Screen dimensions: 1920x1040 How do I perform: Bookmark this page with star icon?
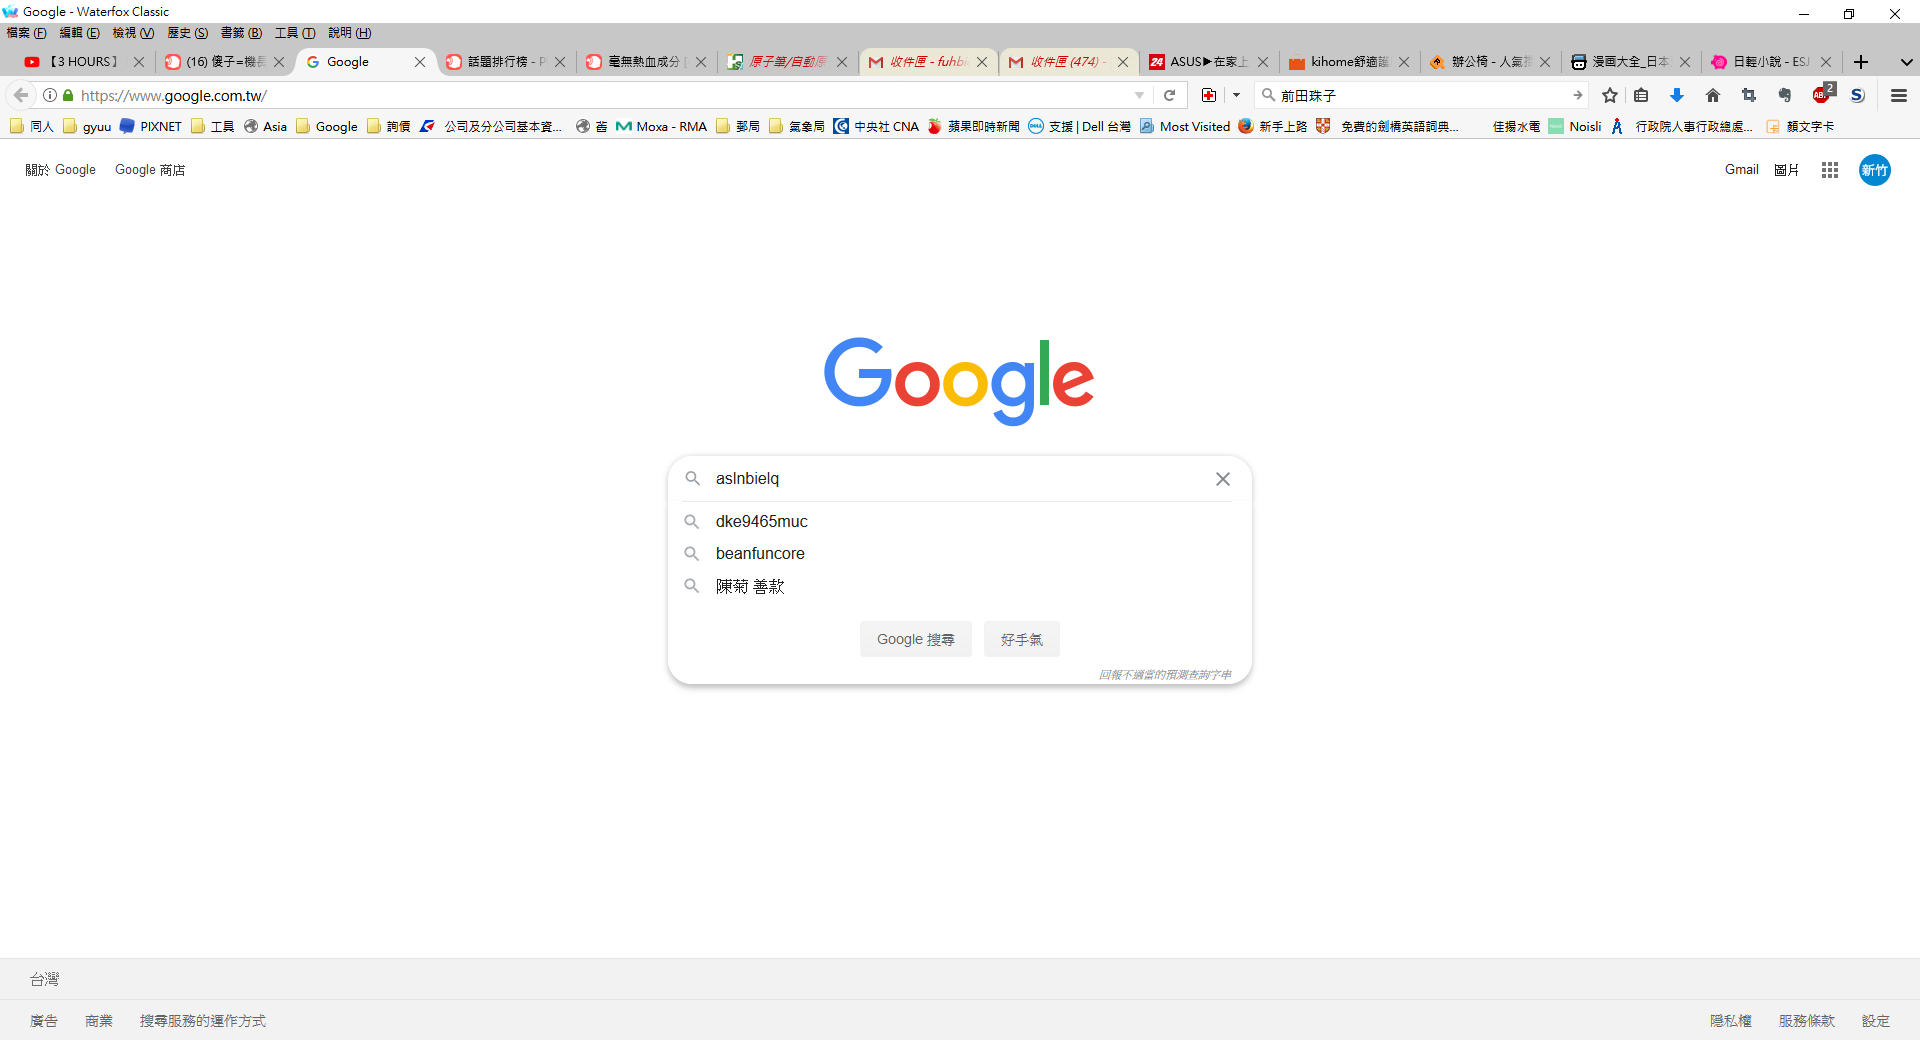click(x=1610, y=95)
